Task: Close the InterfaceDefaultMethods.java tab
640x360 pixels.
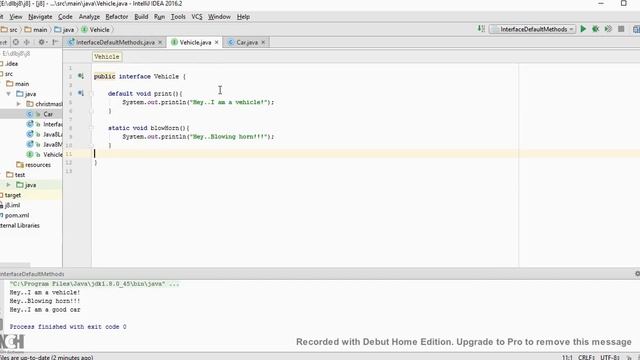Action: (160, 42)
